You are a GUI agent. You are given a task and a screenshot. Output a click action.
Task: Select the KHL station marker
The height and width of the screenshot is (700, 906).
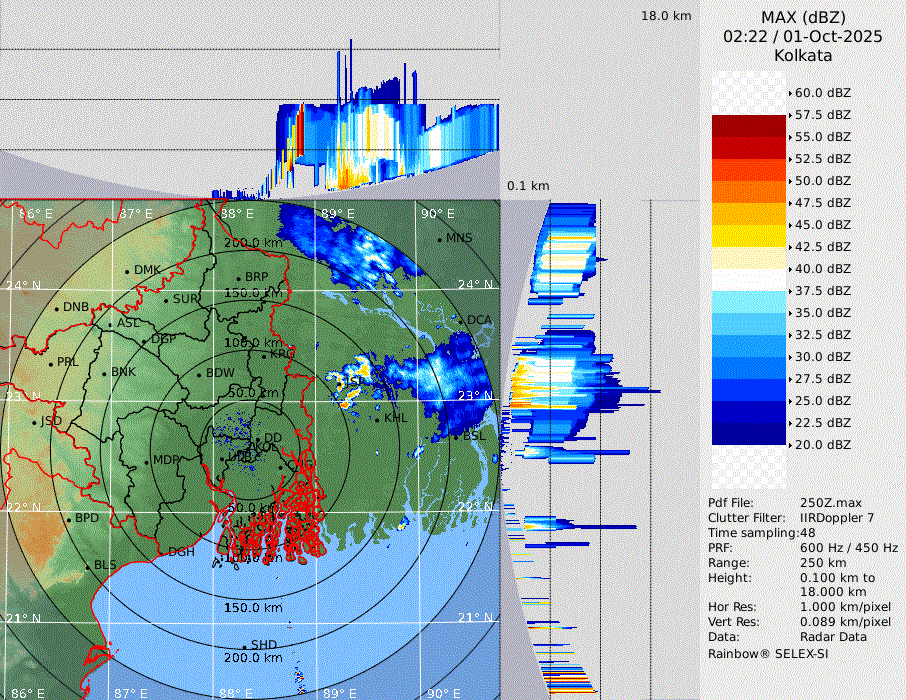(x=377, y=418)
